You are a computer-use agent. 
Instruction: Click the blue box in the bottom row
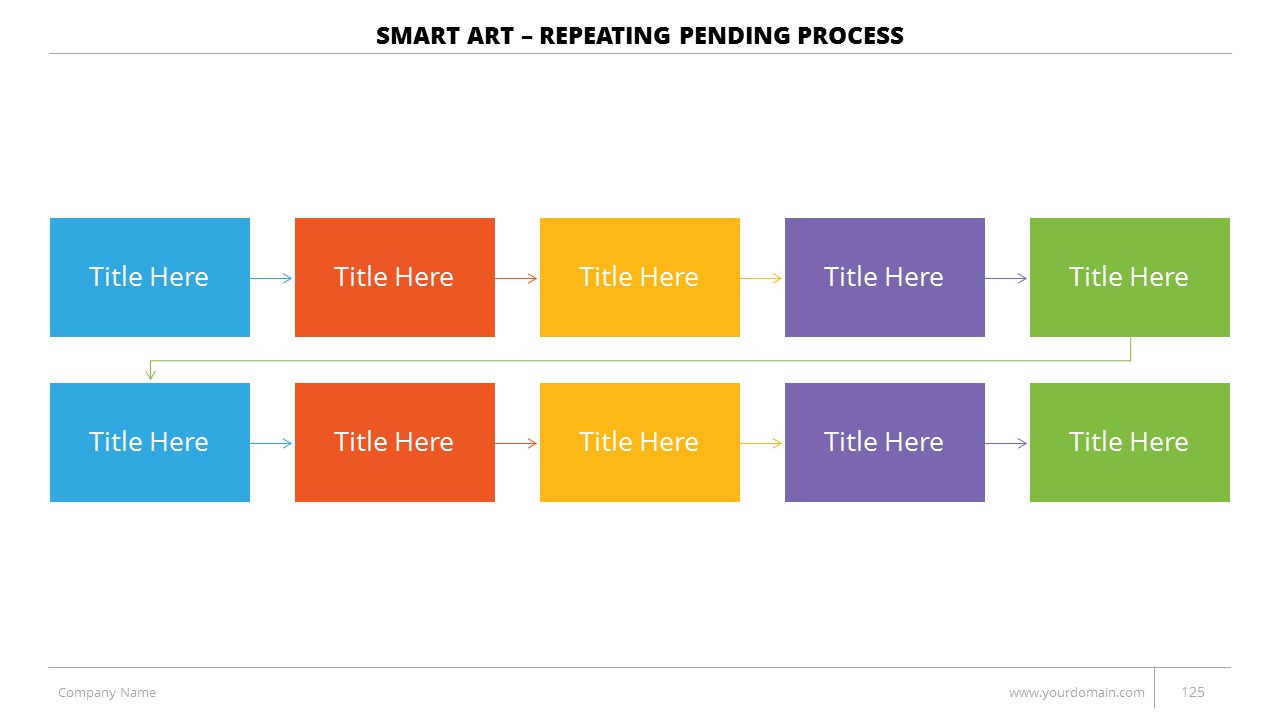[x=150, y=442]
